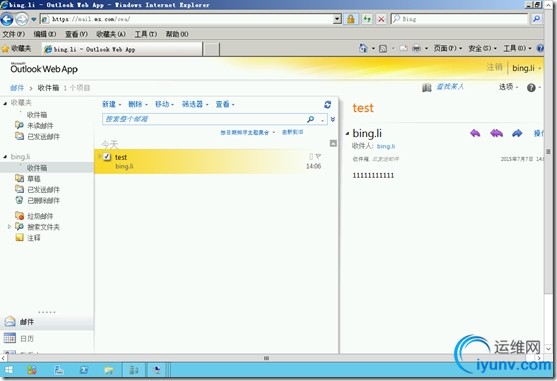Viewport: 557px width, 381px height.
Task: Open the bing.li account dropdown
Action: click(x=526, y=68)
